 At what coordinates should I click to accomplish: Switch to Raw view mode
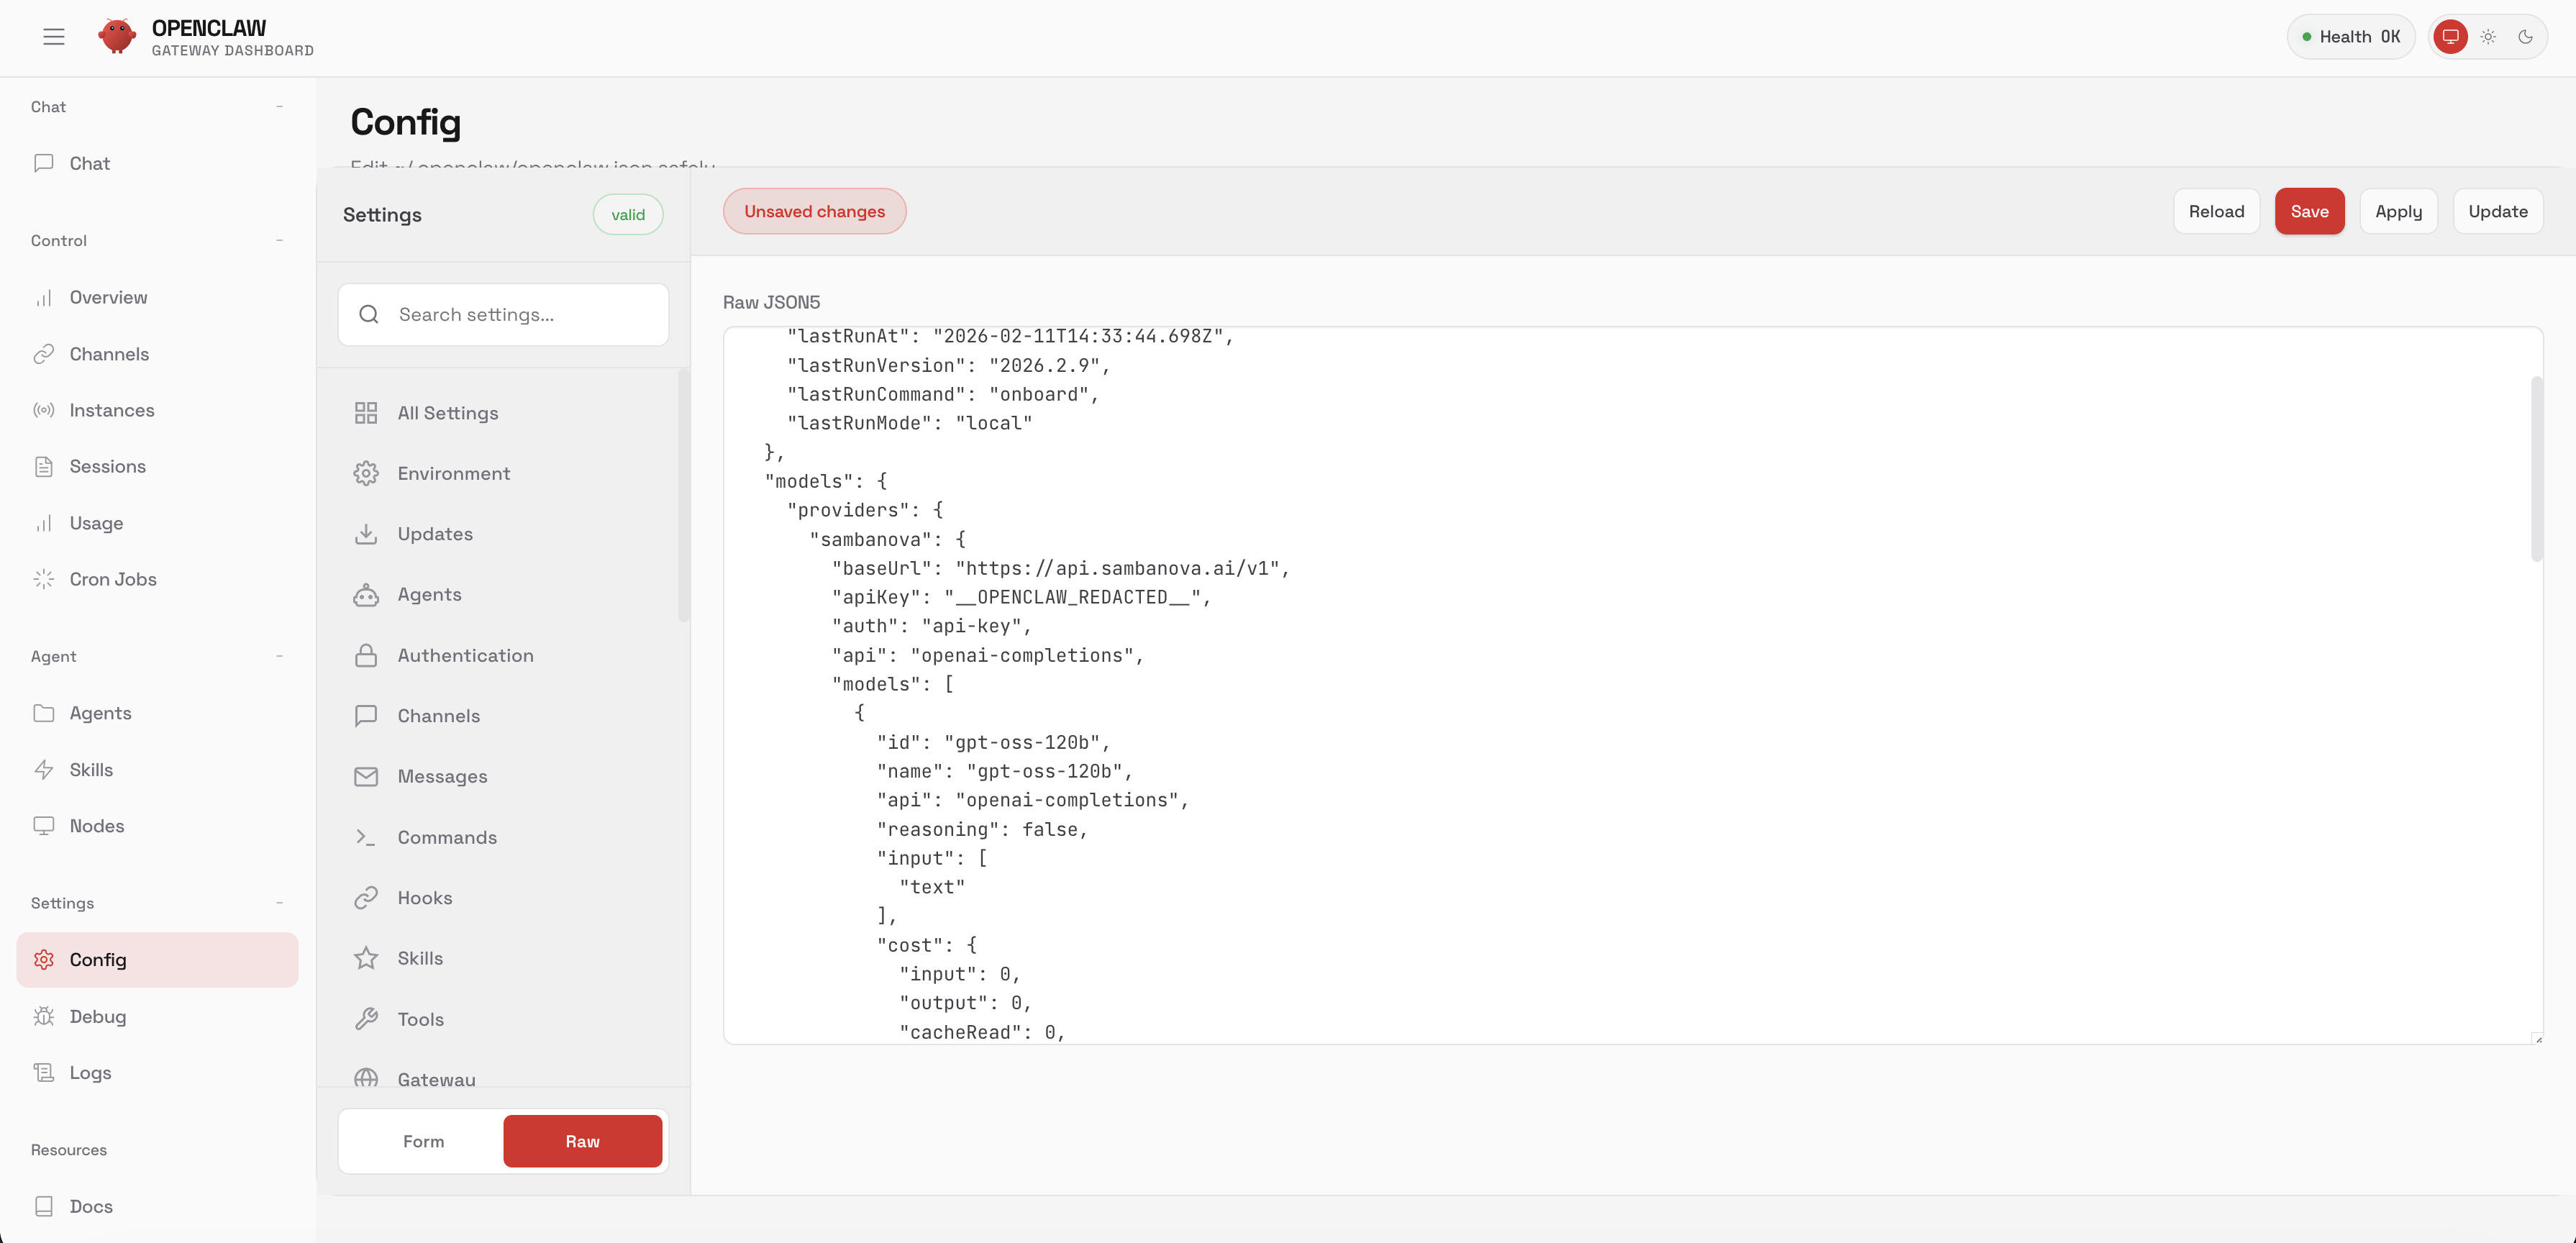tap(583, 1141)
